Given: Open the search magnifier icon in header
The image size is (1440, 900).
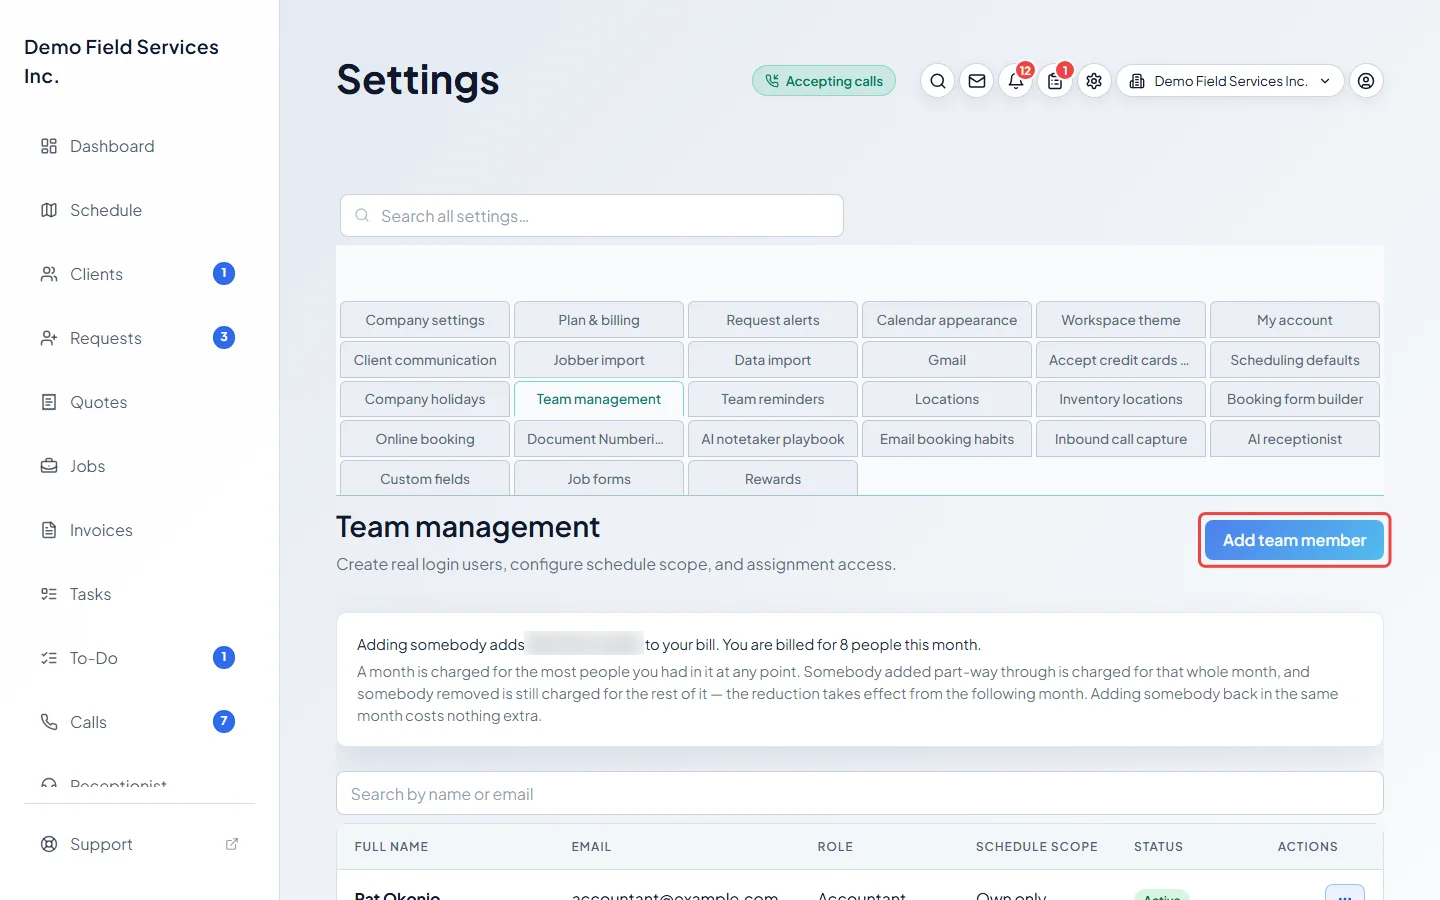Looking at the screenshot, I should click(x=937, y=81).
